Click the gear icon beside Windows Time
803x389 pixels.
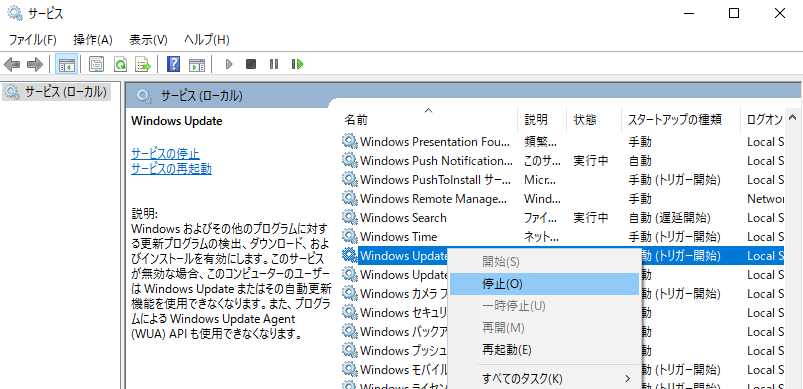tap(349, 236)
